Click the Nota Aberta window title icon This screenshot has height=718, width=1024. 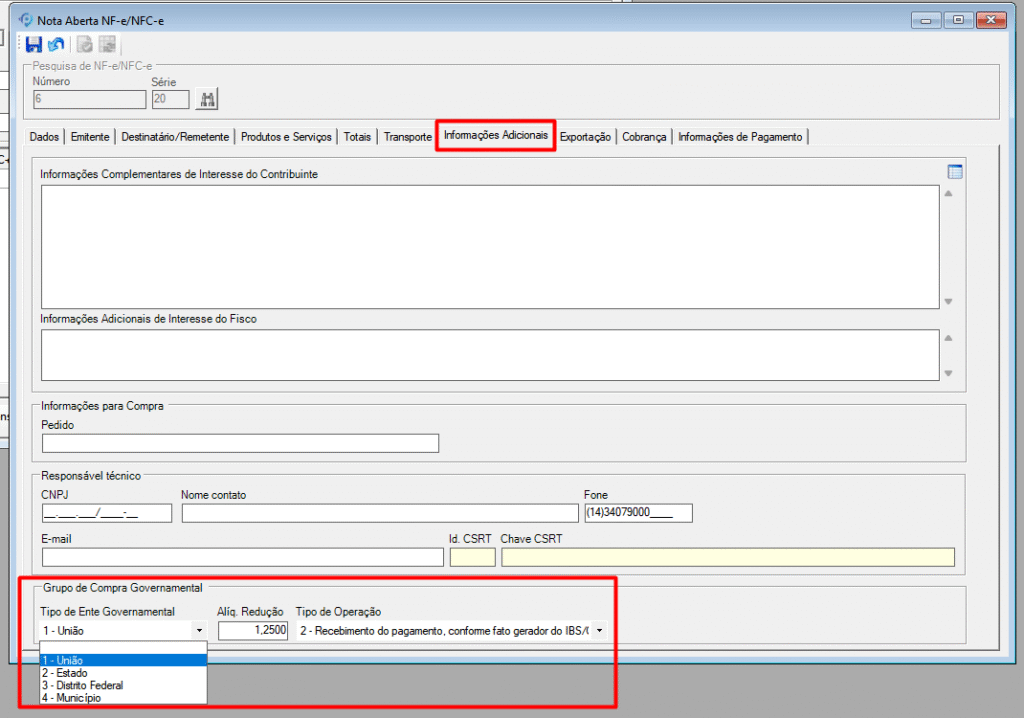26,19
